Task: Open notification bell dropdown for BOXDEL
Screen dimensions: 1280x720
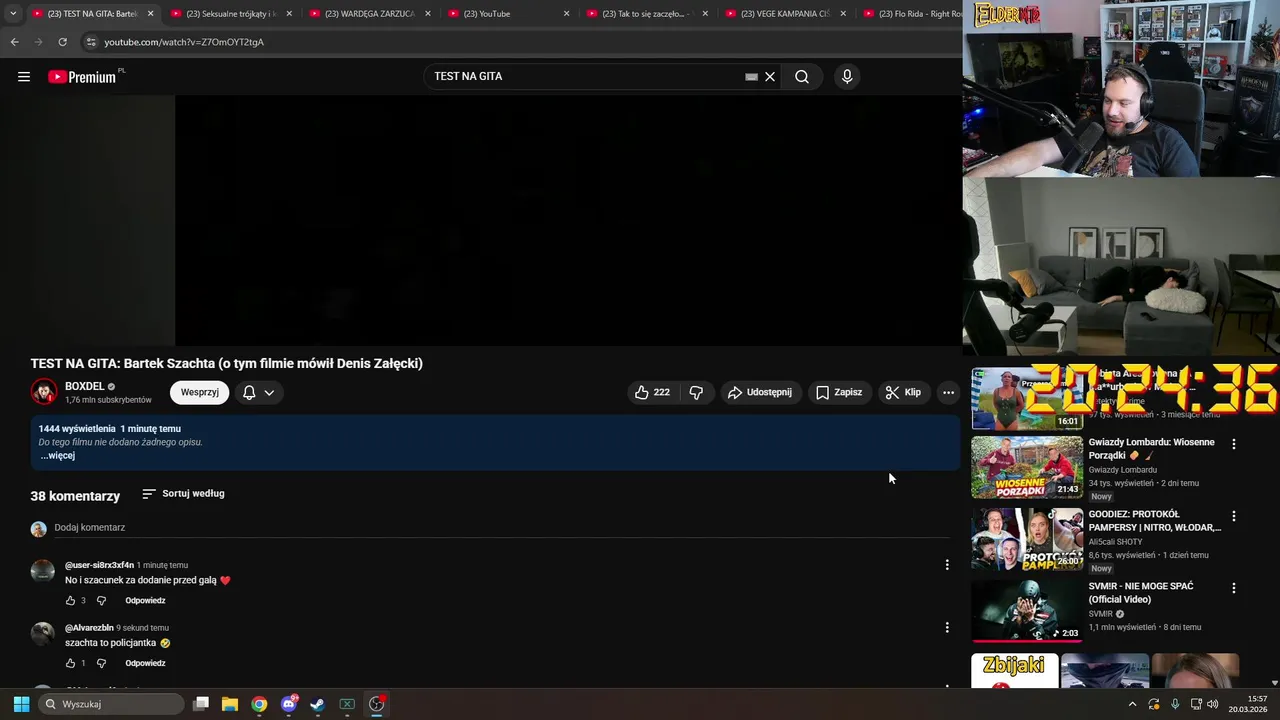Action: (258, 392)
